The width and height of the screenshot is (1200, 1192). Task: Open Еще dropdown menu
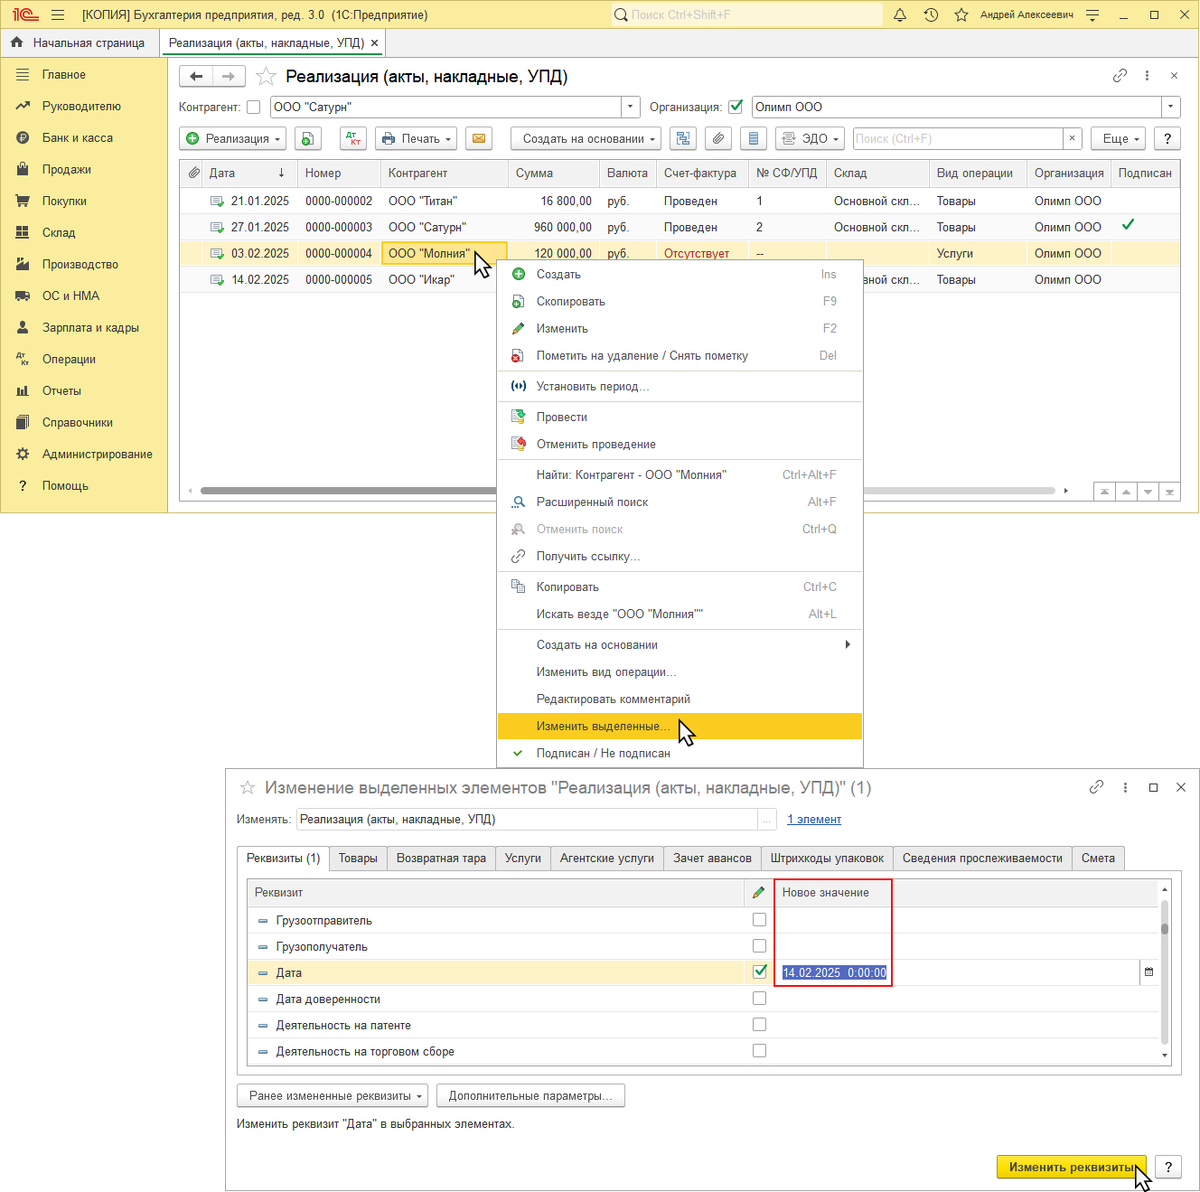coord(1119,139)
